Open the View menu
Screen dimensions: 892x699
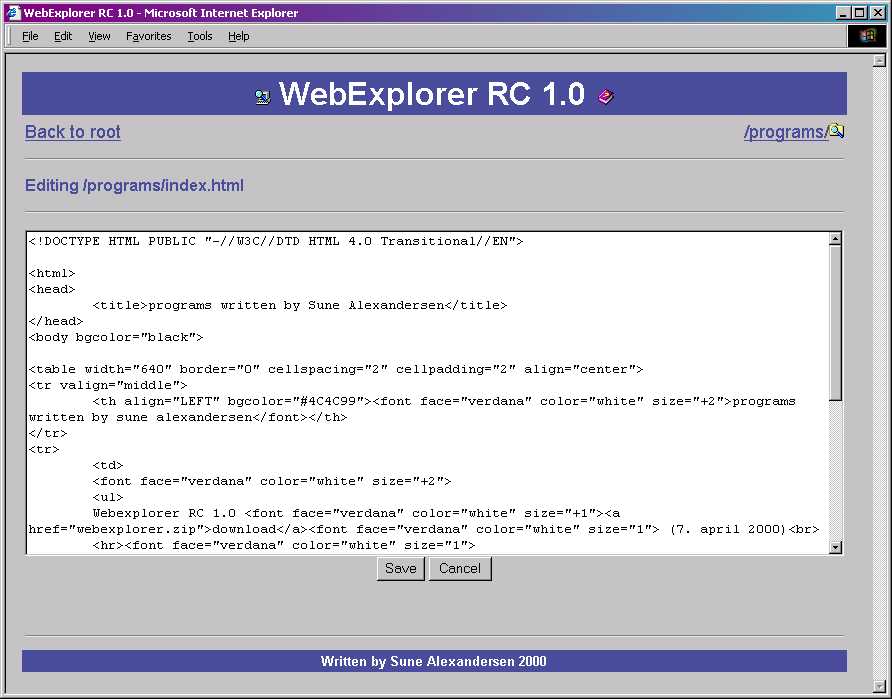pyautogui.click(x=99, y=36)
